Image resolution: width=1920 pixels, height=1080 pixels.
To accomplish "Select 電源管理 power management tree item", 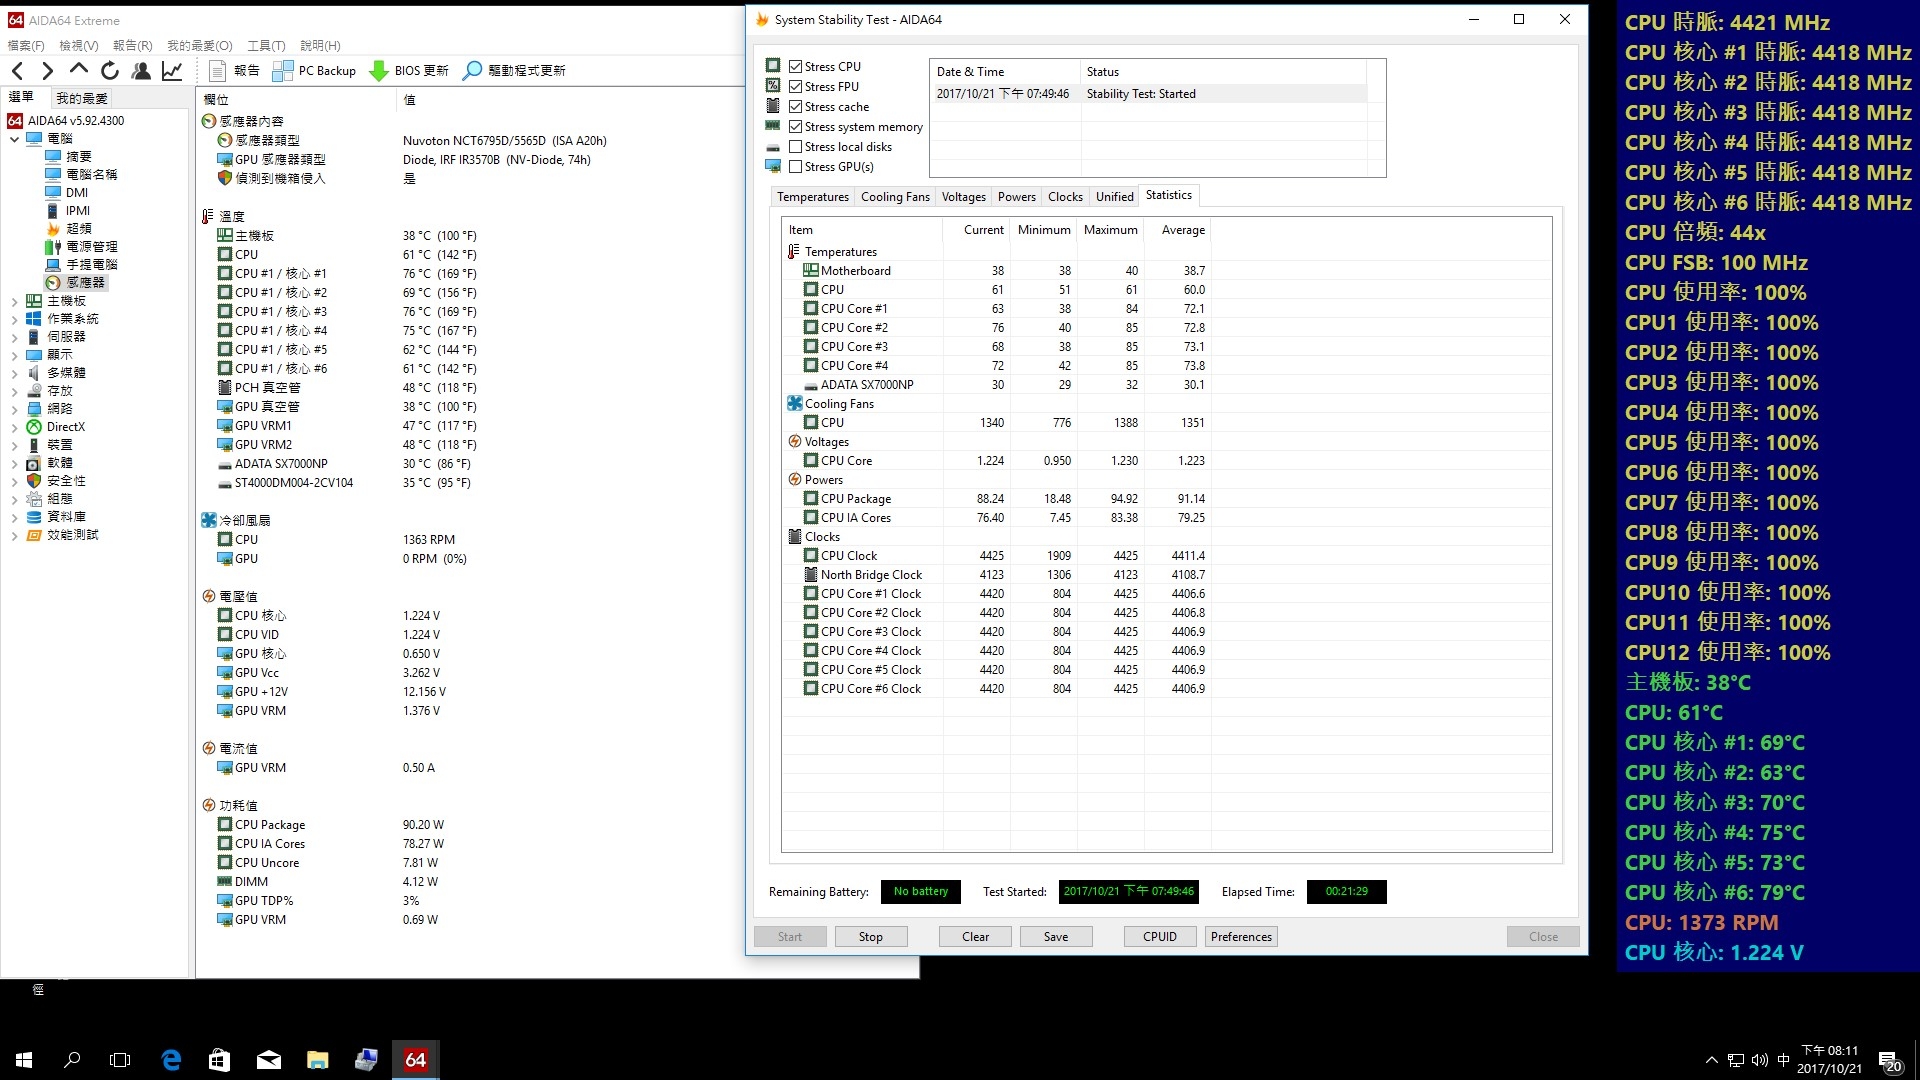I will coord(82,246).
